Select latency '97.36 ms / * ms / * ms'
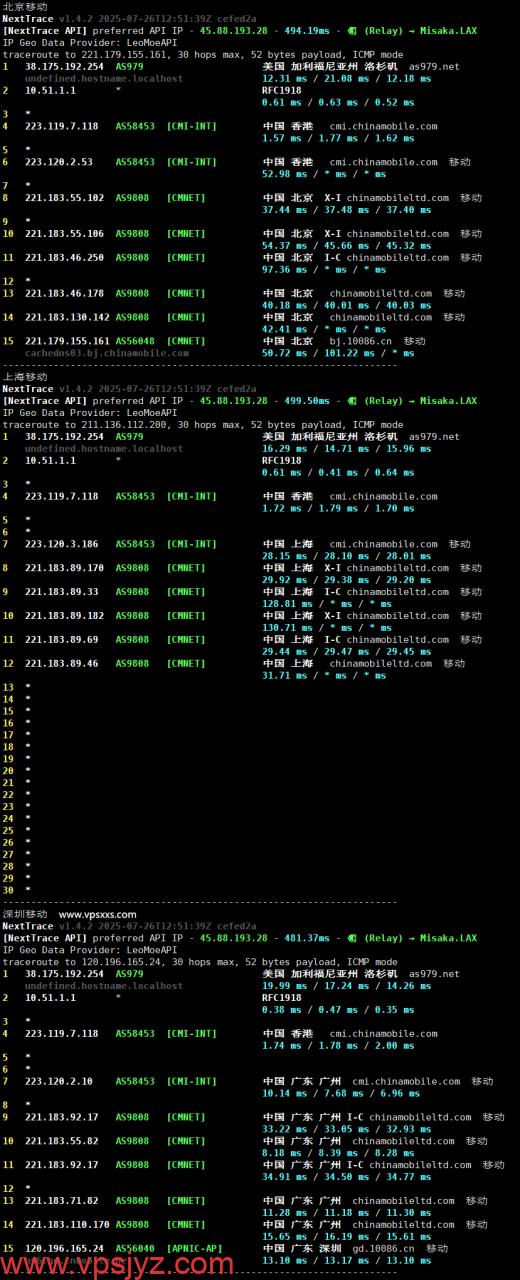Image resolution: width=520 pixels, height=1280 pixels. (x=324, y=270)
